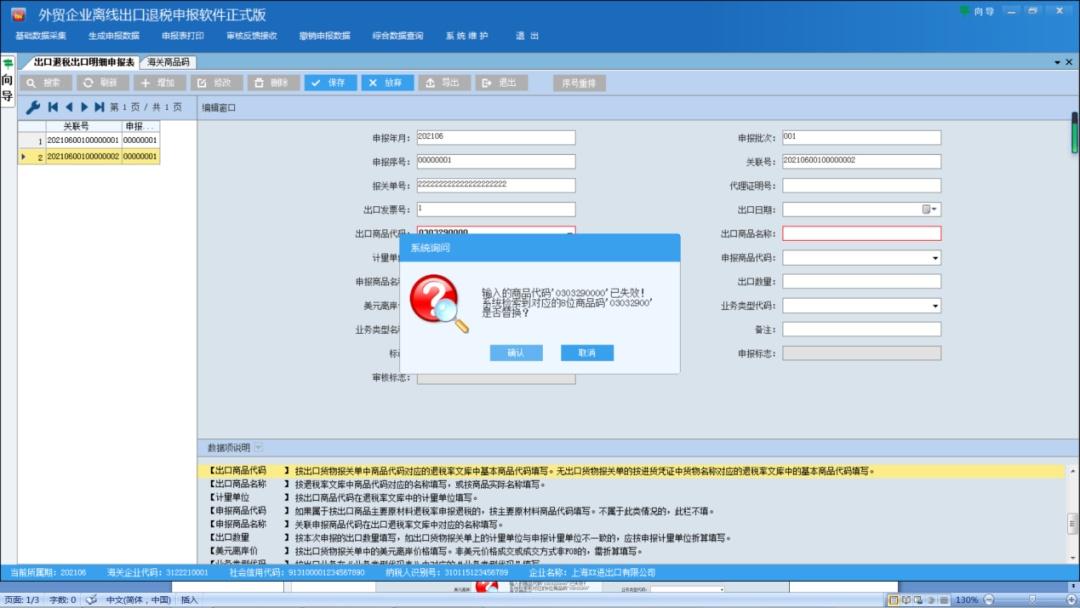Viewport: 1080px width, 608px height.
Task: Expand the 数据项说明 panel arrow
Action: pos(259,448)
